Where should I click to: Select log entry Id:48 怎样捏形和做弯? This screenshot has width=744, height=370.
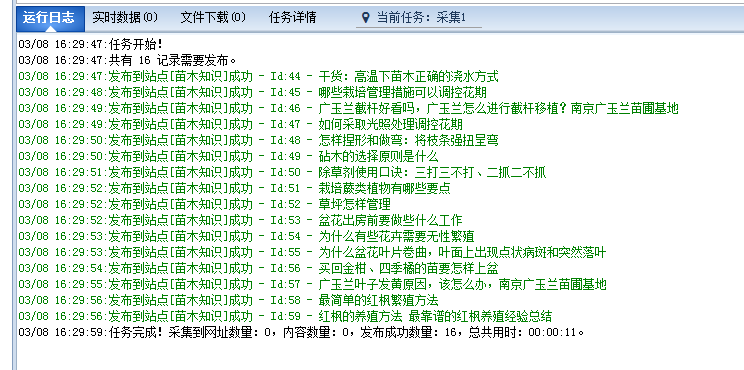tap(258, 140)
